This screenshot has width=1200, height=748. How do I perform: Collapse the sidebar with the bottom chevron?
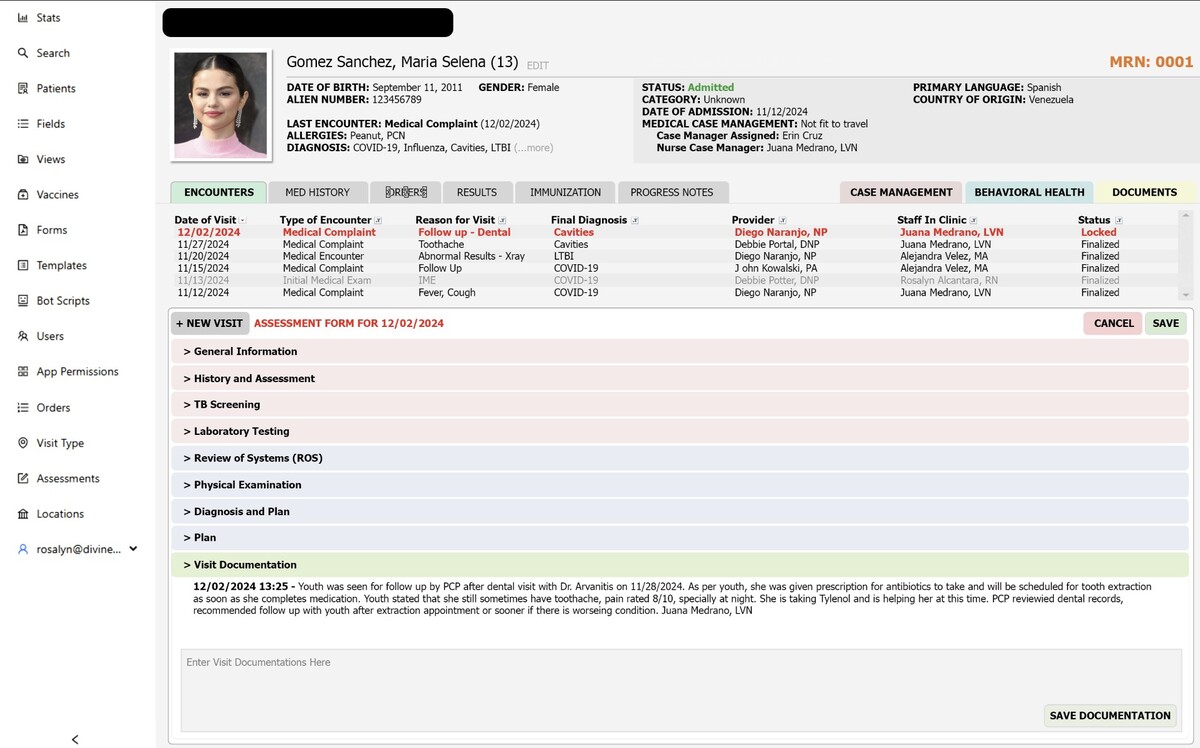point(75,739)
